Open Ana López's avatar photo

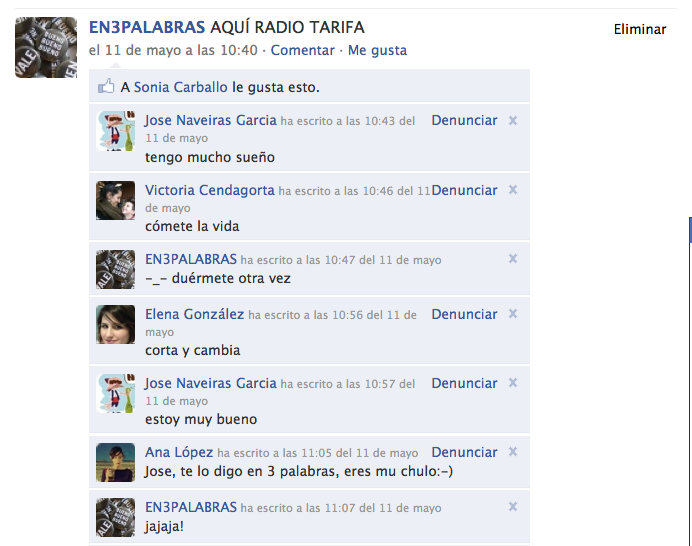(x=116, y=462)
